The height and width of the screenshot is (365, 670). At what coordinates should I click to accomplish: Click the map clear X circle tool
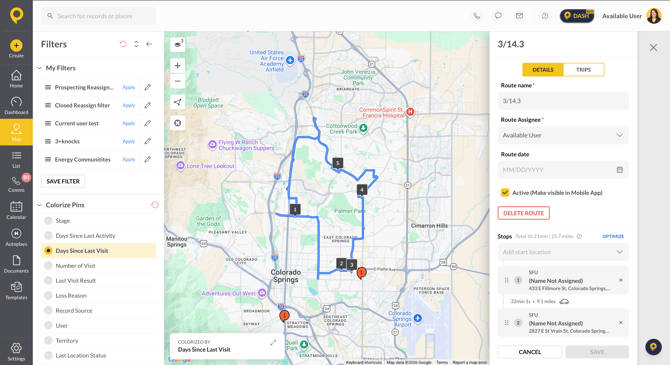(x=177, y=123)
